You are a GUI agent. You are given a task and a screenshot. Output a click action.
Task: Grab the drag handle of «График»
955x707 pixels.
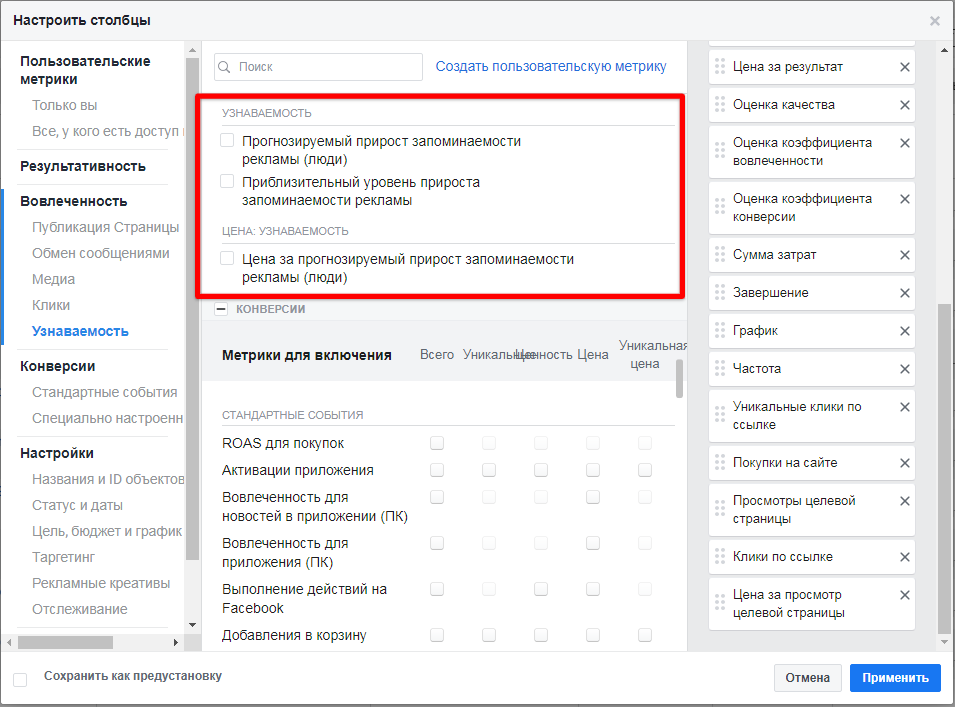point(720,331)
